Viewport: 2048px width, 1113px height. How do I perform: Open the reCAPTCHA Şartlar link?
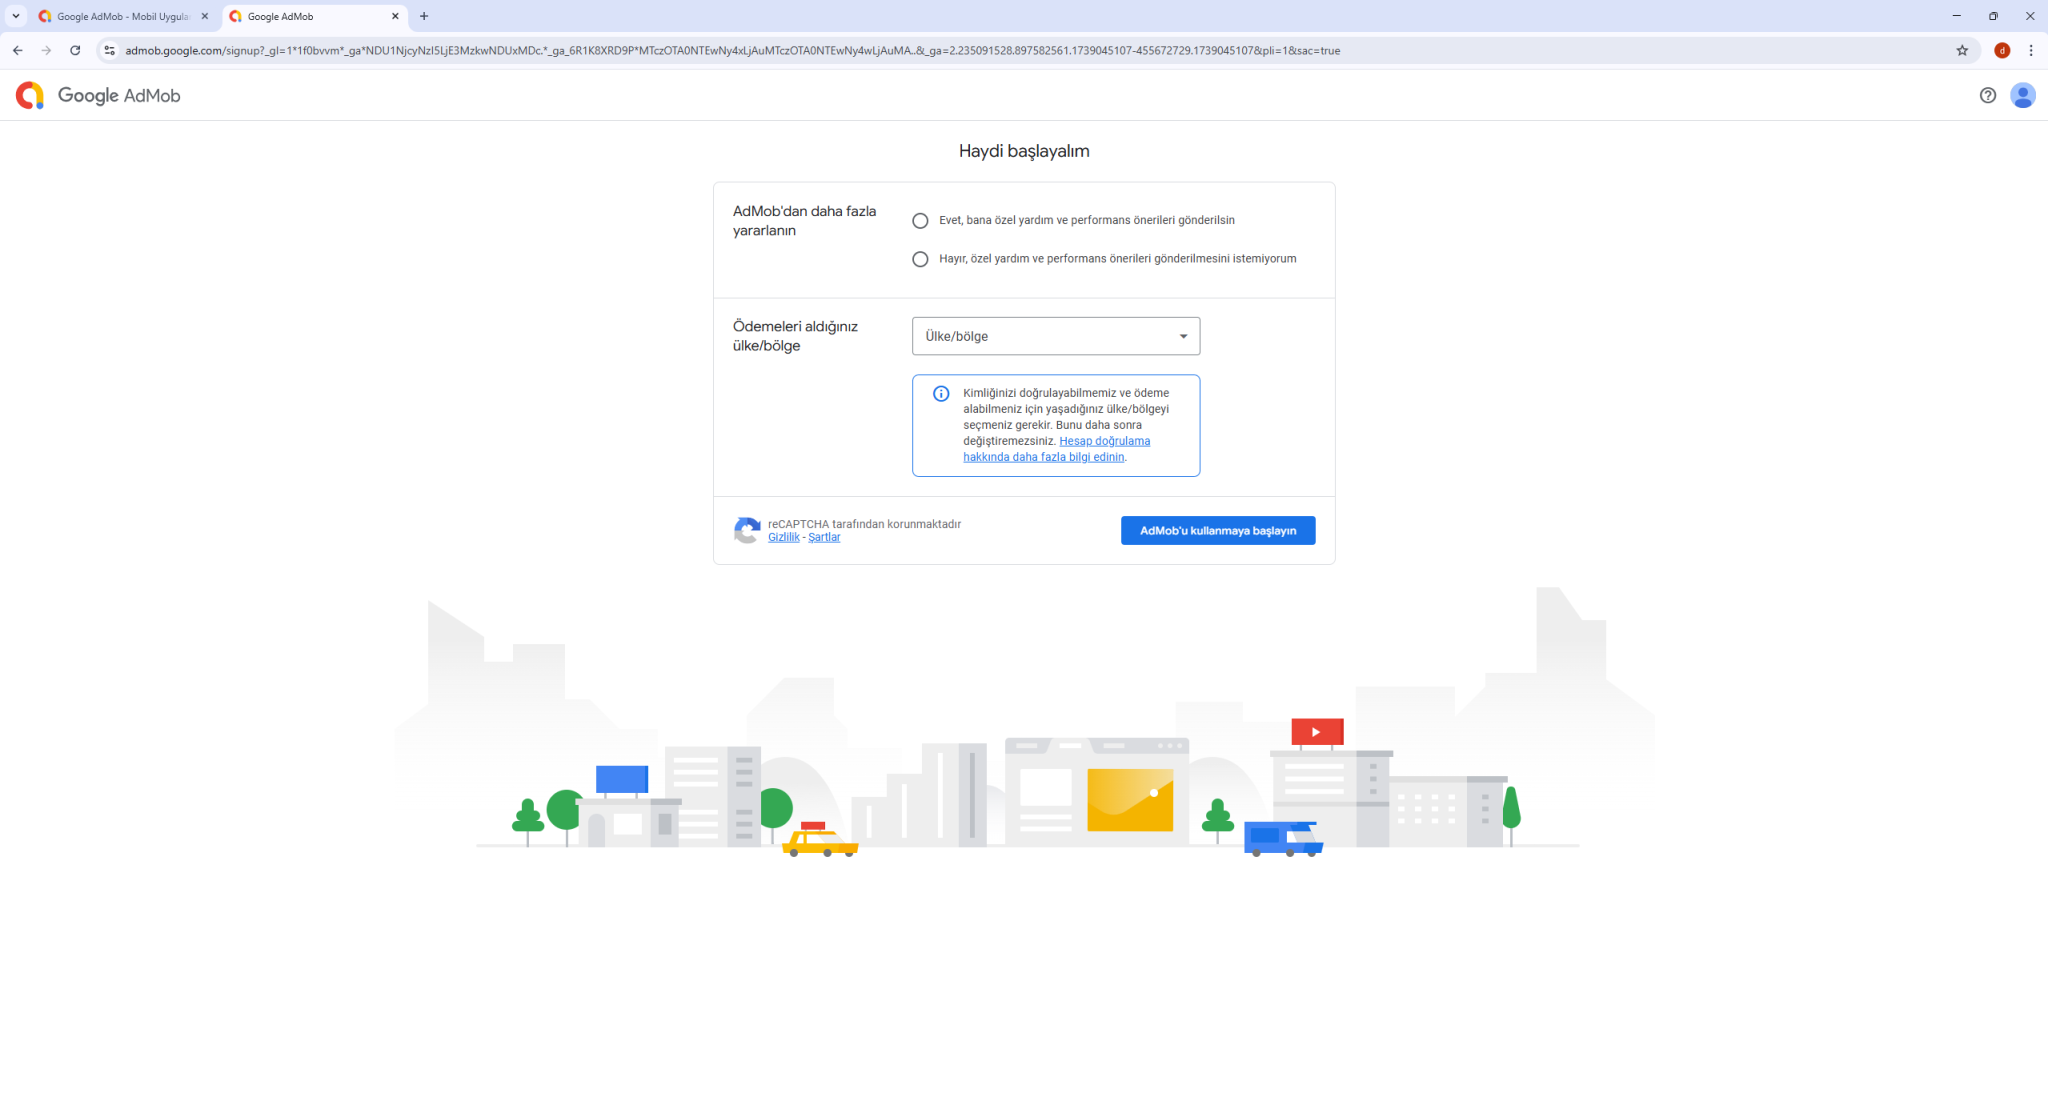tap(824, 538)
